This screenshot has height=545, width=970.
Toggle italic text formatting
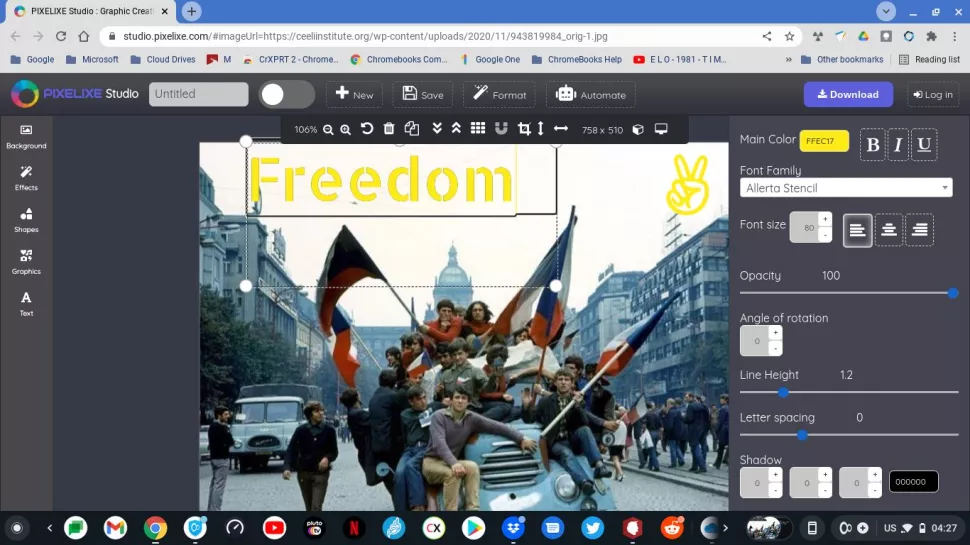click(x=898, y=145)
